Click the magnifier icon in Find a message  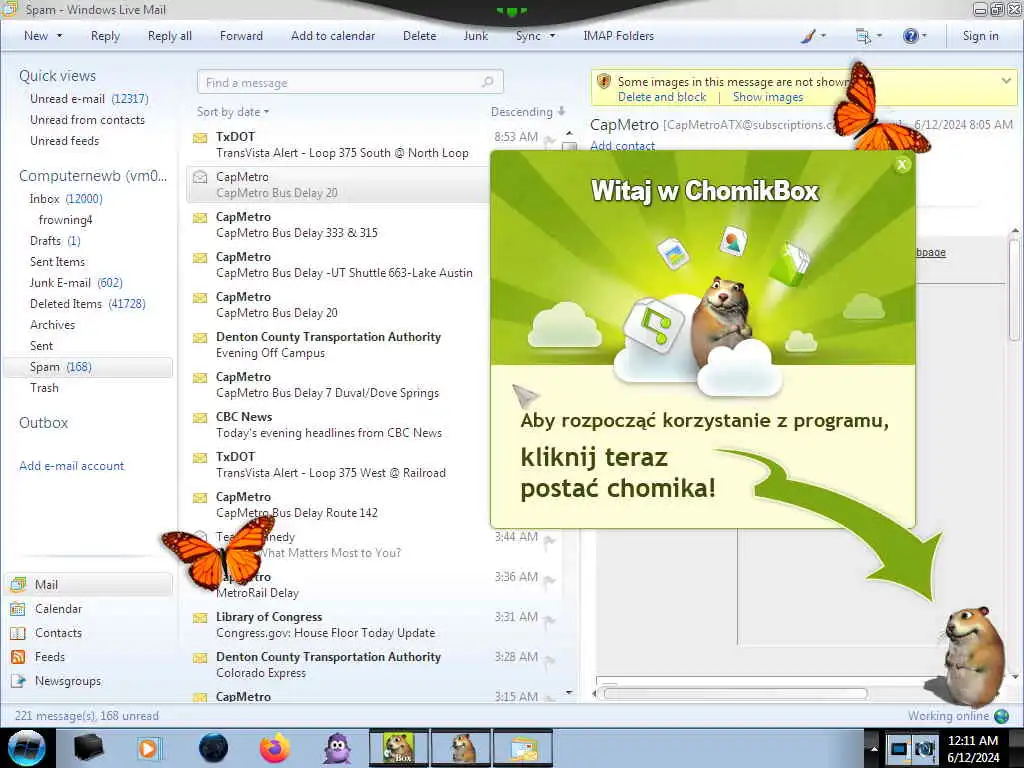487,82
